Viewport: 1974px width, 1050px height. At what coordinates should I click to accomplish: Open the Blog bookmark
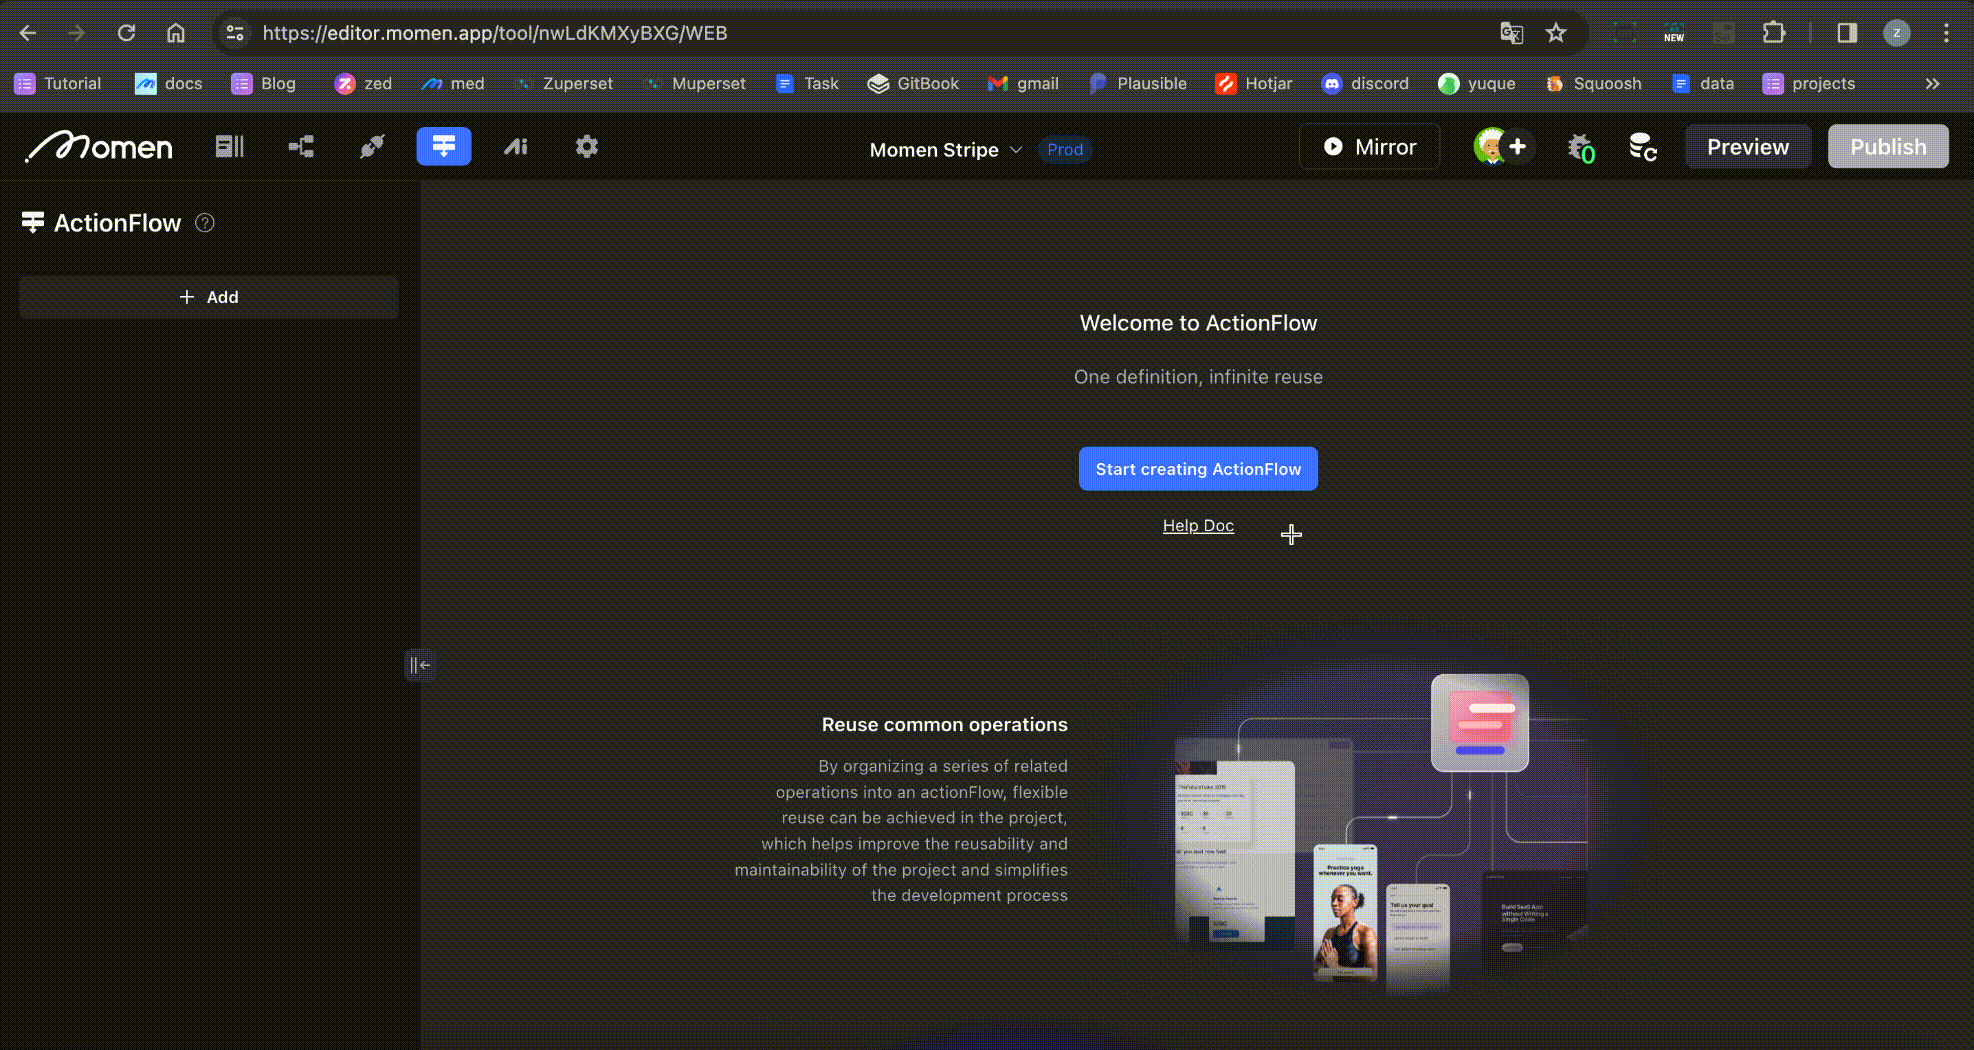point(264,84)
